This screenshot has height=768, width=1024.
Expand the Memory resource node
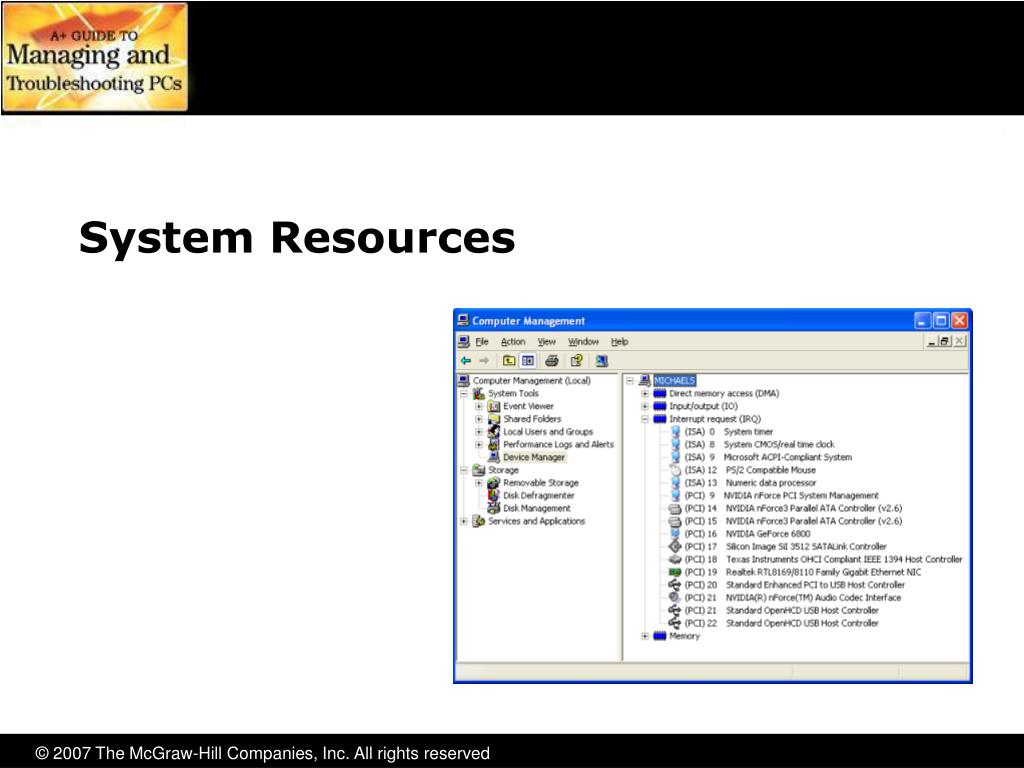645,636
